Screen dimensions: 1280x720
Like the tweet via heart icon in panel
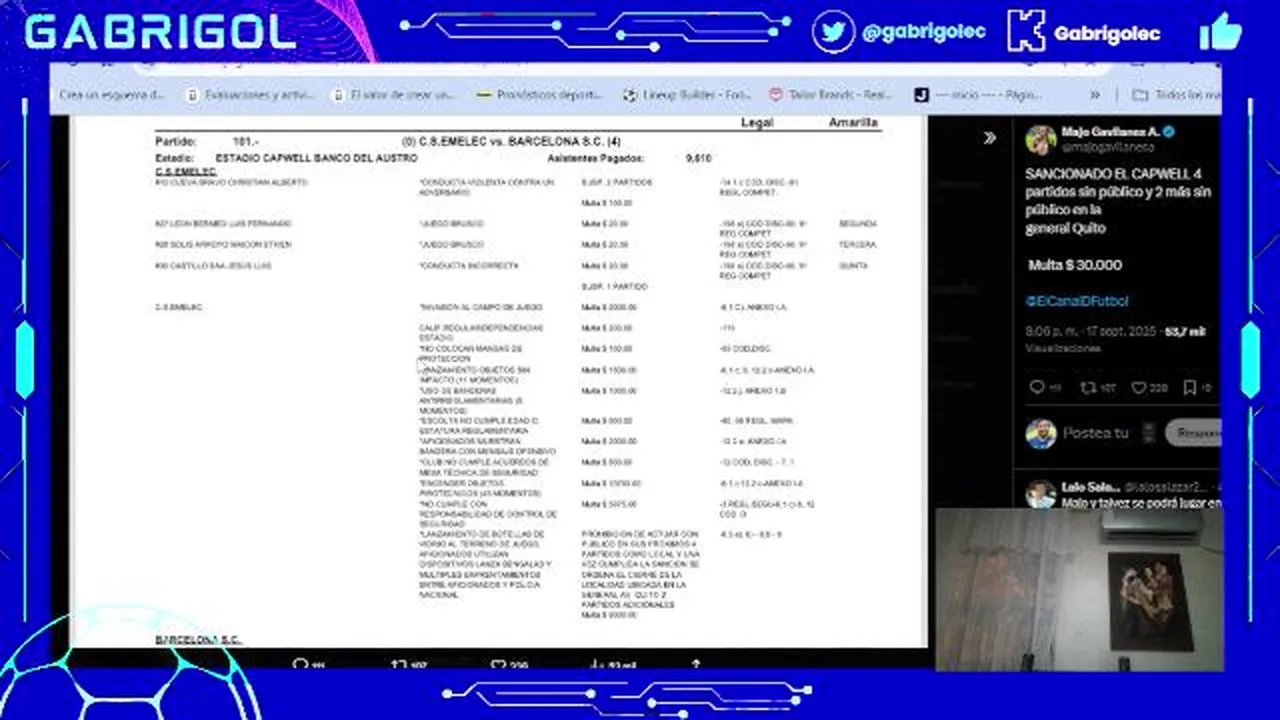[1139, 387]
